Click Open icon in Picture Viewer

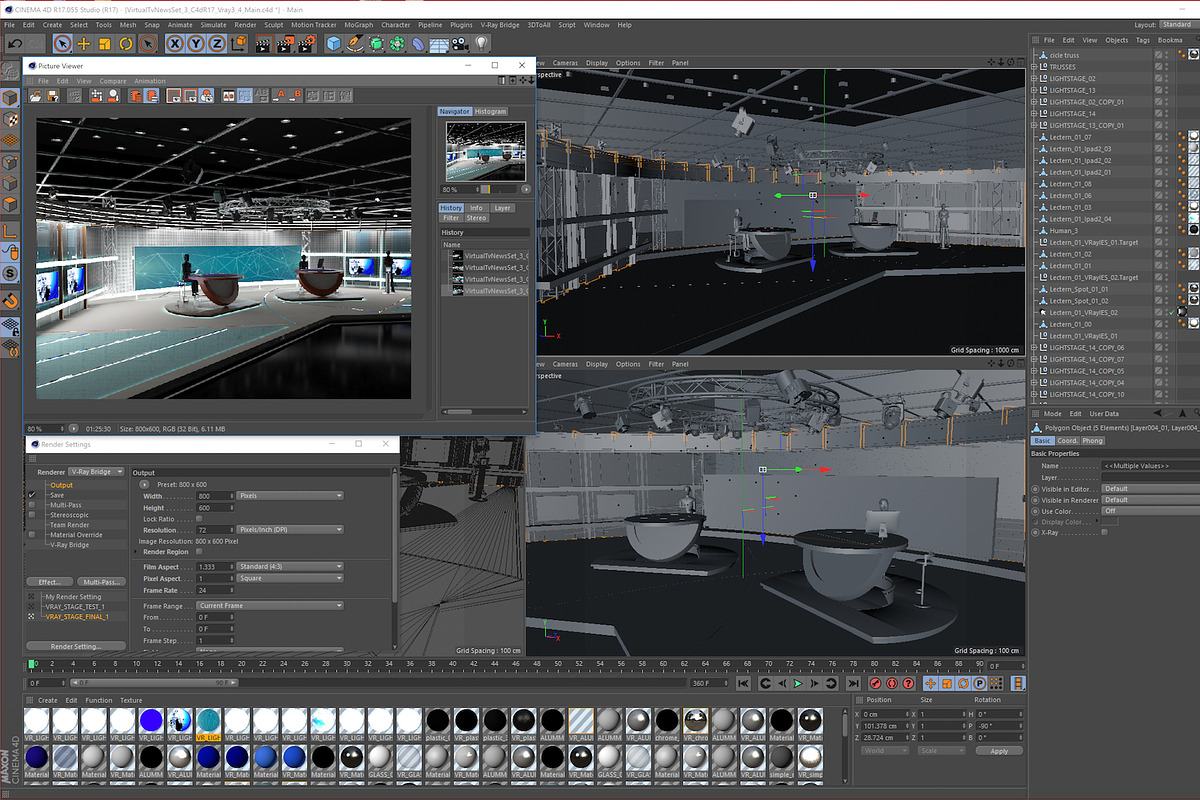[36, 96]
